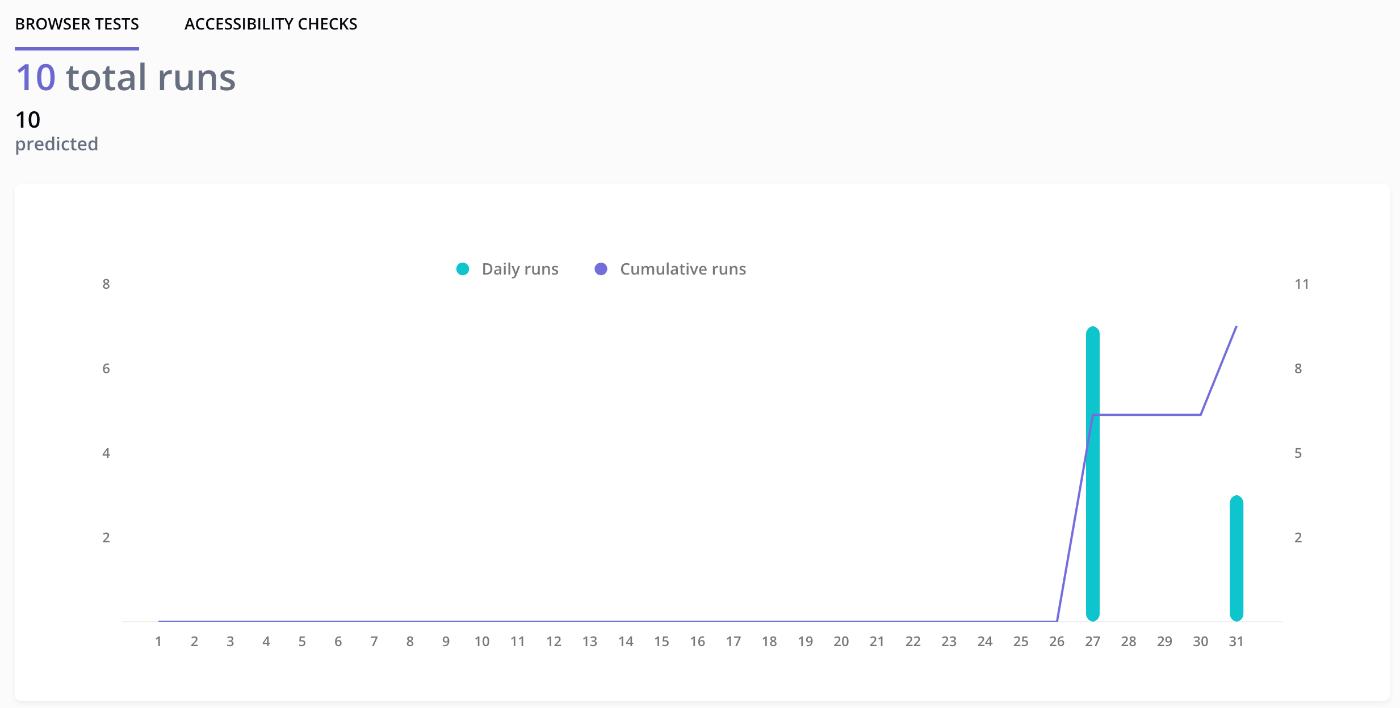1400x708 pixels.
Task: Click the x-axis label 28
Action: pos(1128,641)
